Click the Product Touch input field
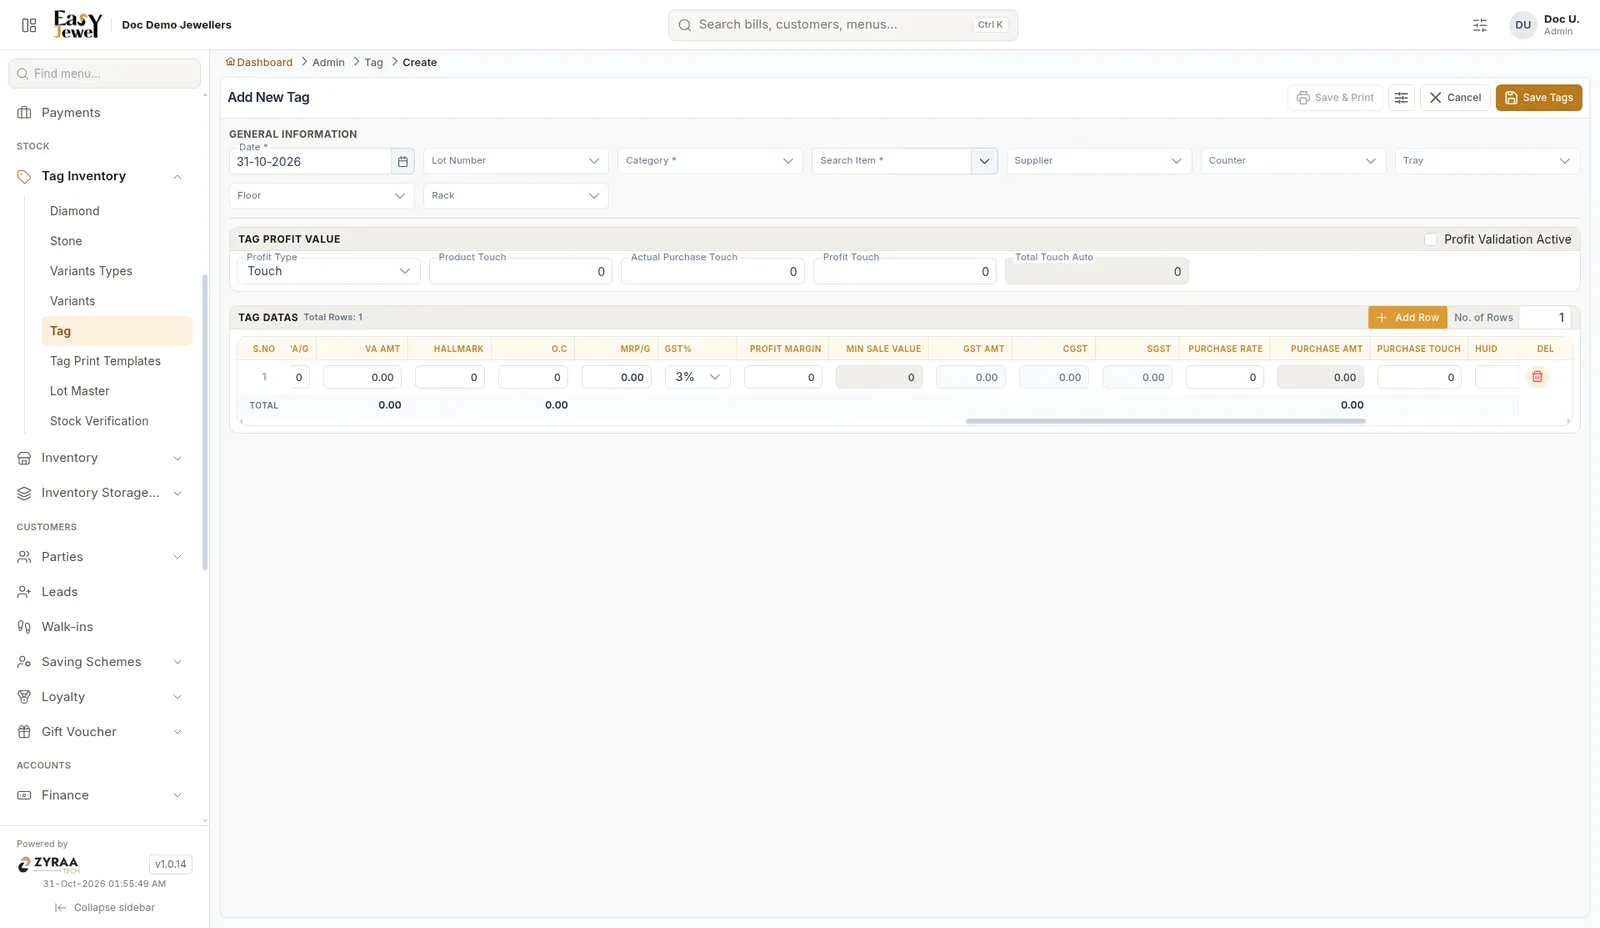This screenshot has height=928, width=1600. click(x=520, y=271)
